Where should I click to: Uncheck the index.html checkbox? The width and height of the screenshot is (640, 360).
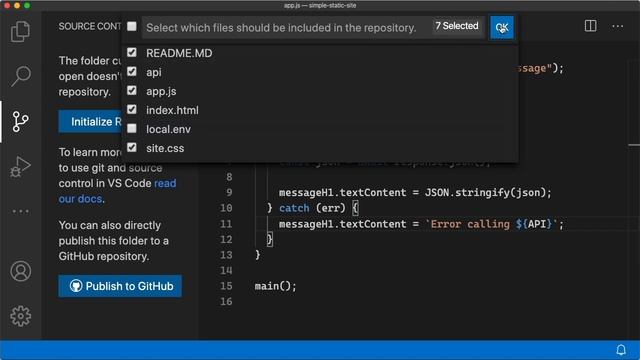click(132, 110)
